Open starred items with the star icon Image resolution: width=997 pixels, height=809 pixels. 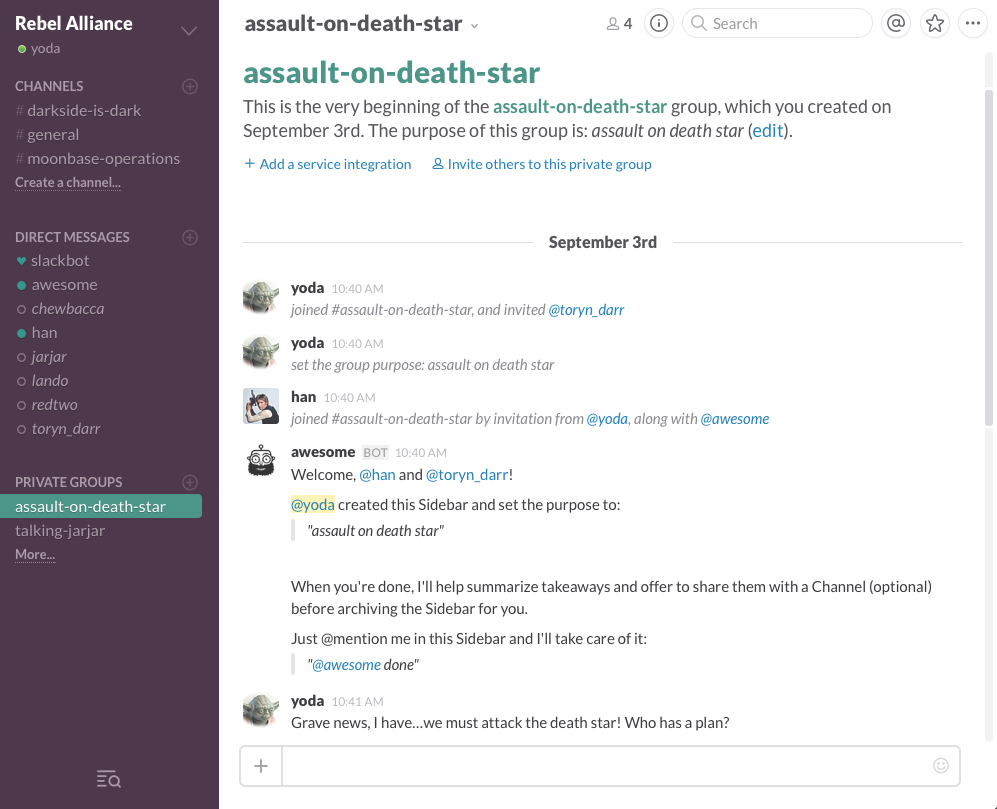[935, 24]
